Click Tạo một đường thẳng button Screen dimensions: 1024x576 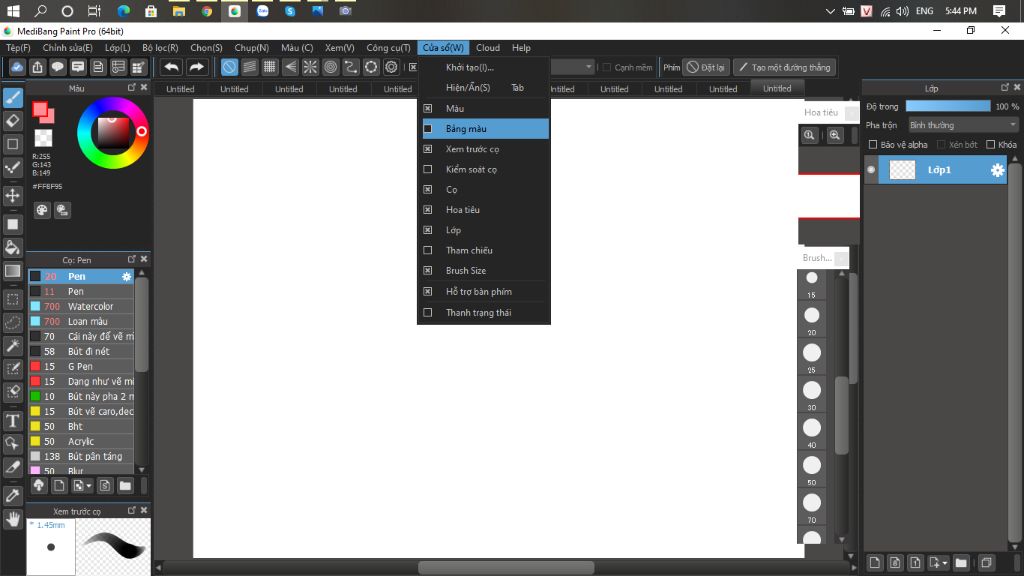[x=784, y=67]
